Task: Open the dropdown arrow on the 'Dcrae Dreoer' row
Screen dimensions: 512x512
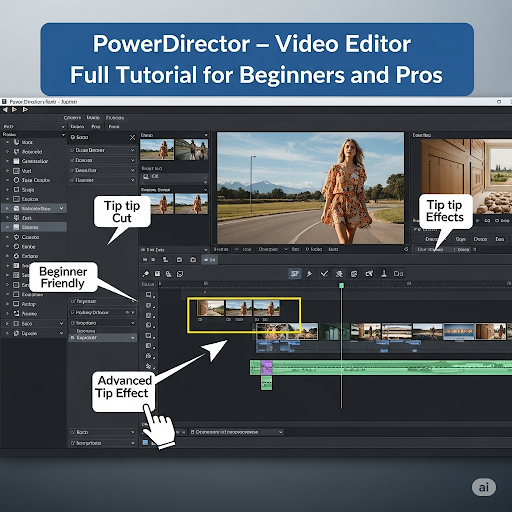Action: (x=132, y=150)
